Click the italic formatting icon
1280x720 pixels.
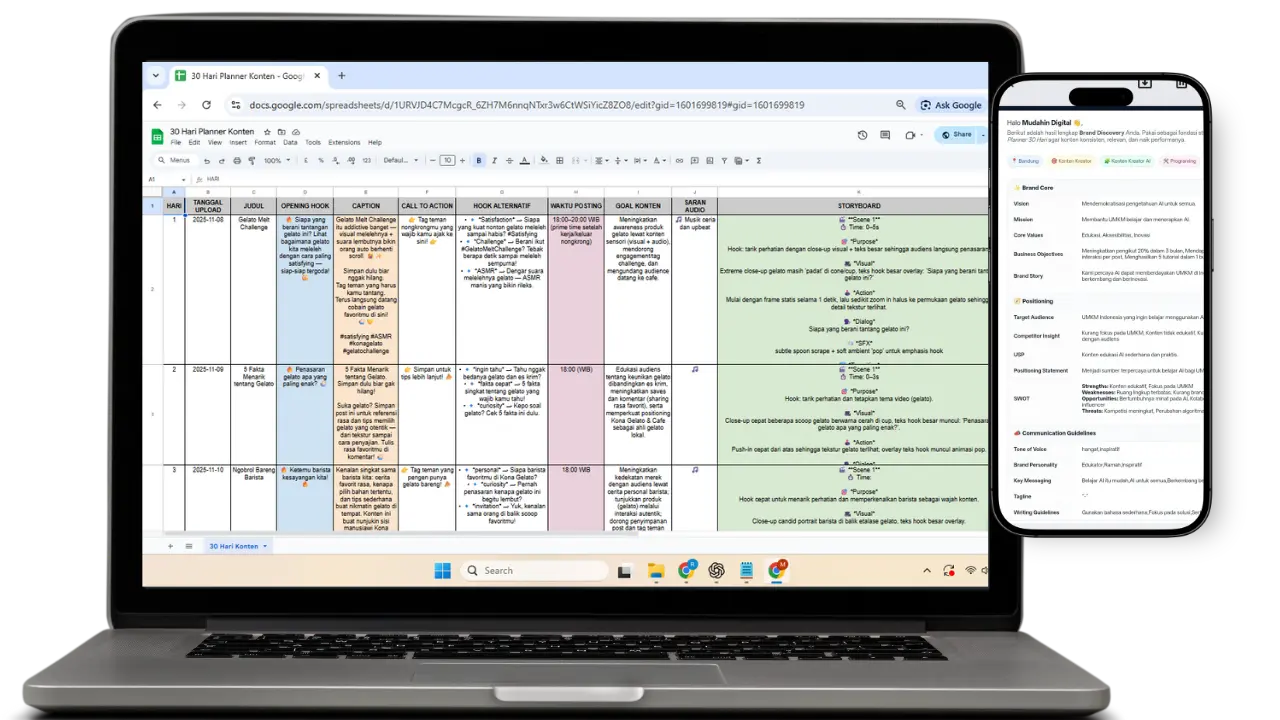493,160
